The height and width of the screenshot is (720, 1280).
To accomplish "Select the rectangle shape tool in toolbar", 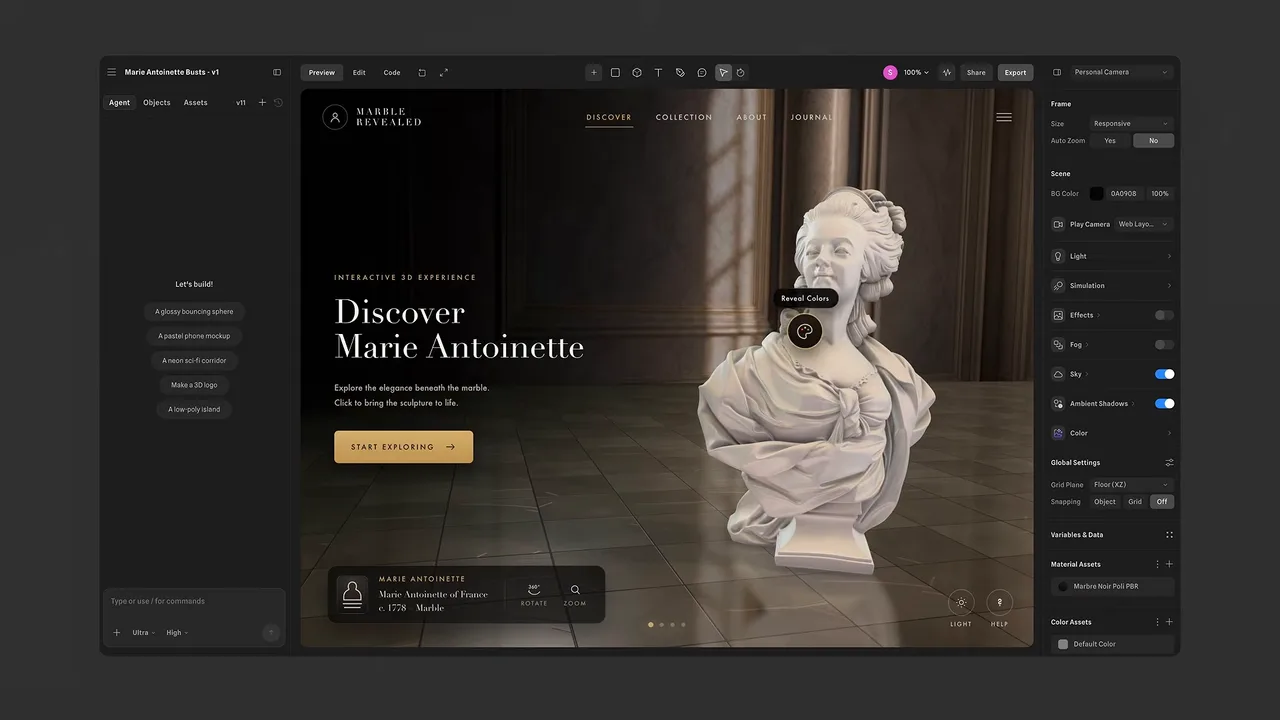I will pos(615,72).
